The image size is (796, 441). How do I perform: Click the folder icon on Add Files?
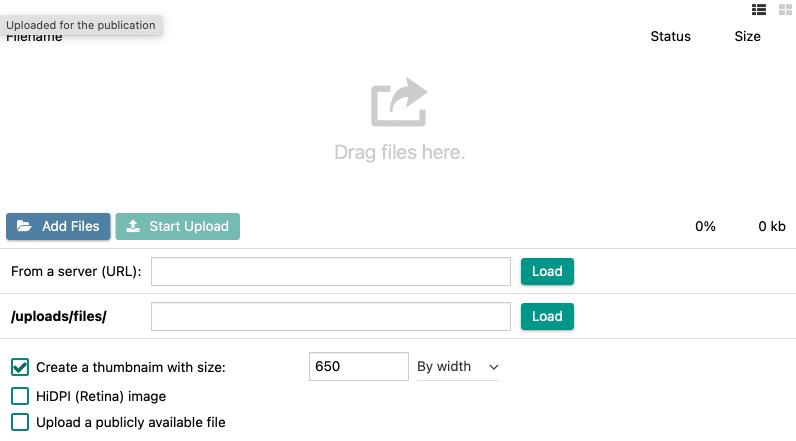point(24,227)
